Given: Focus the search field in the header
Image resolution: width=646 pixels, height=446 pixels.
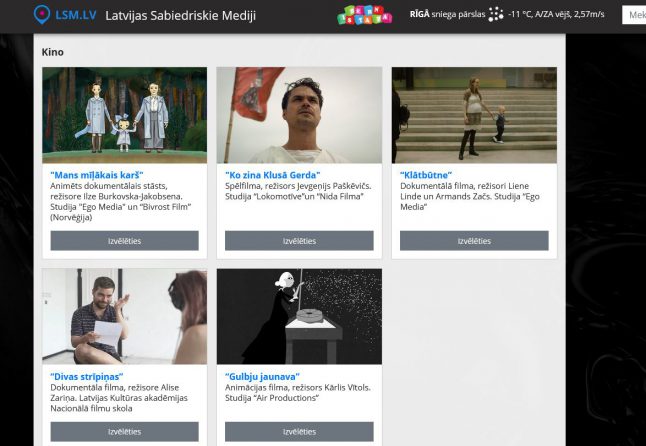Looking at the screenshot, I should [634, 15].
